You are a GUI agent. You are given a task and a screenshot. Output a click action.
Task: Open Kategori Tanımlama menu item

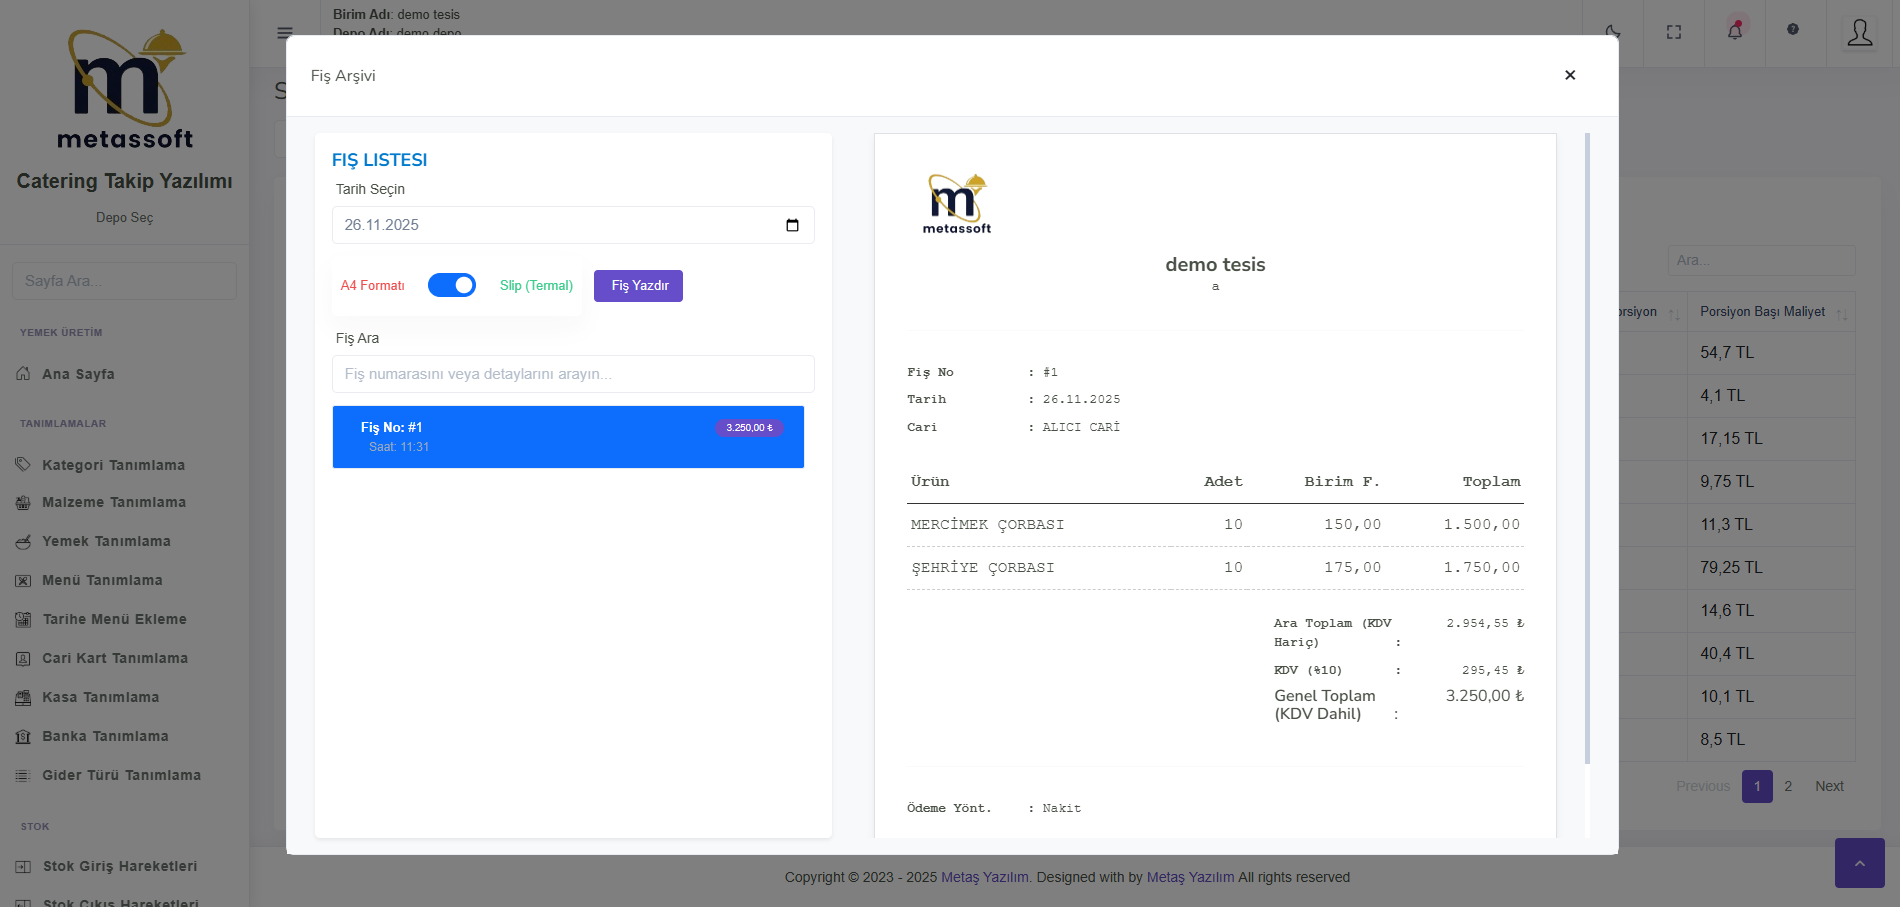tap(113, 465)
